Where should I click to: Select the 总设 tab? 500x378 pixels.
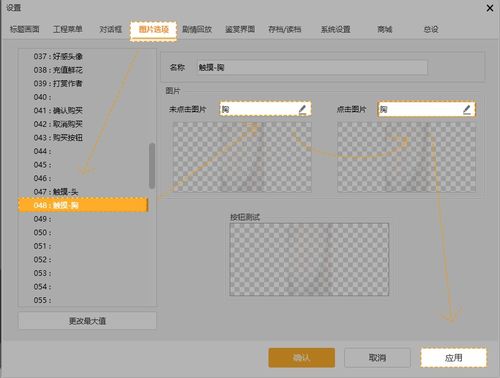point(431,29)
